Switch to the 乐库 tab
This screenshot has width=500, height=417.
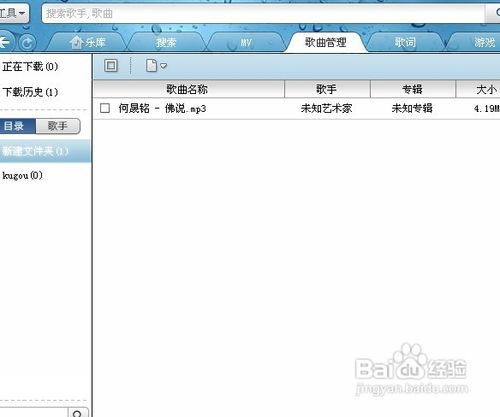click(88, 42)
